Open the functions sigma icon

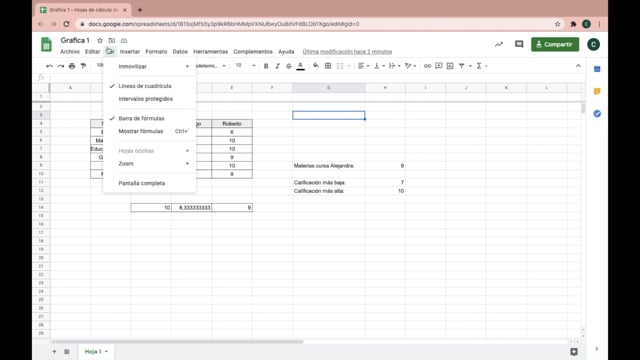coord(479,66)
